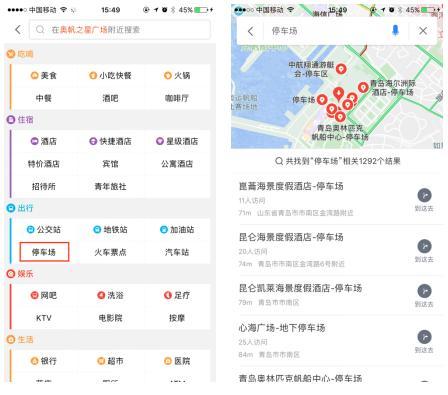
Task: Go back from the nearby search screen
Action: [x=18, y=30]
